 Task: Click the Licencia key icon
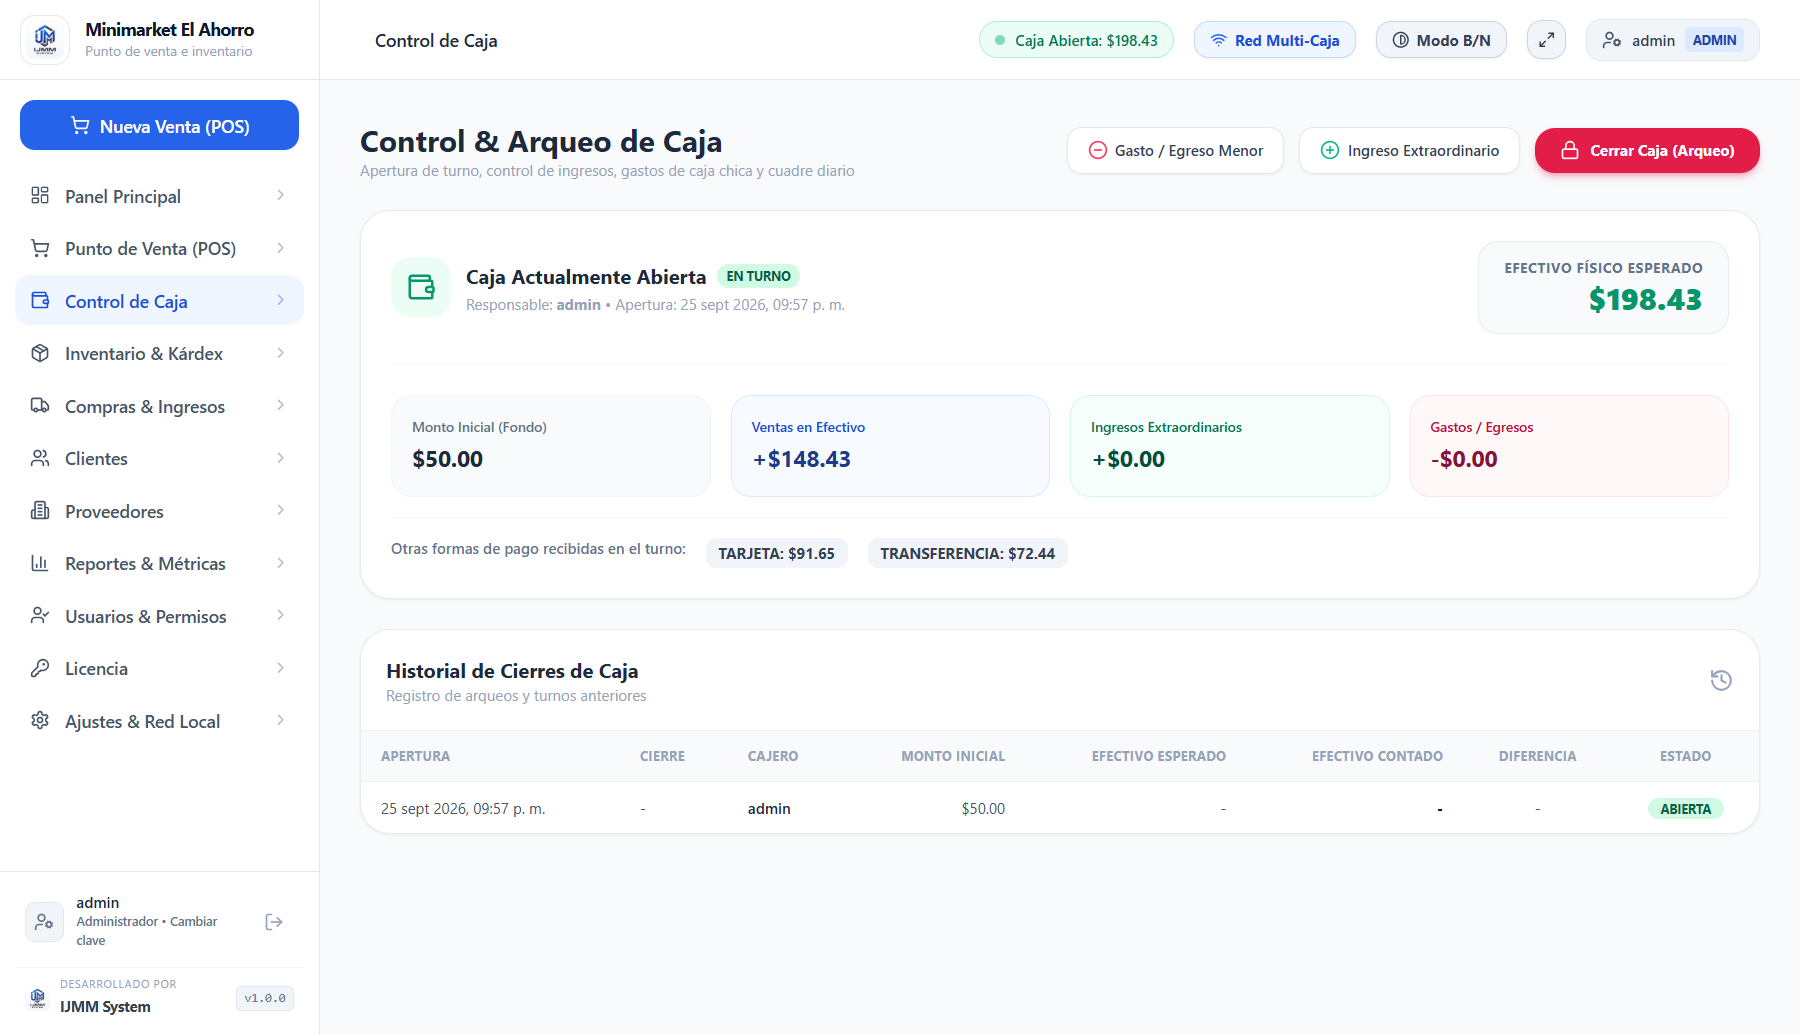(40, 668)
